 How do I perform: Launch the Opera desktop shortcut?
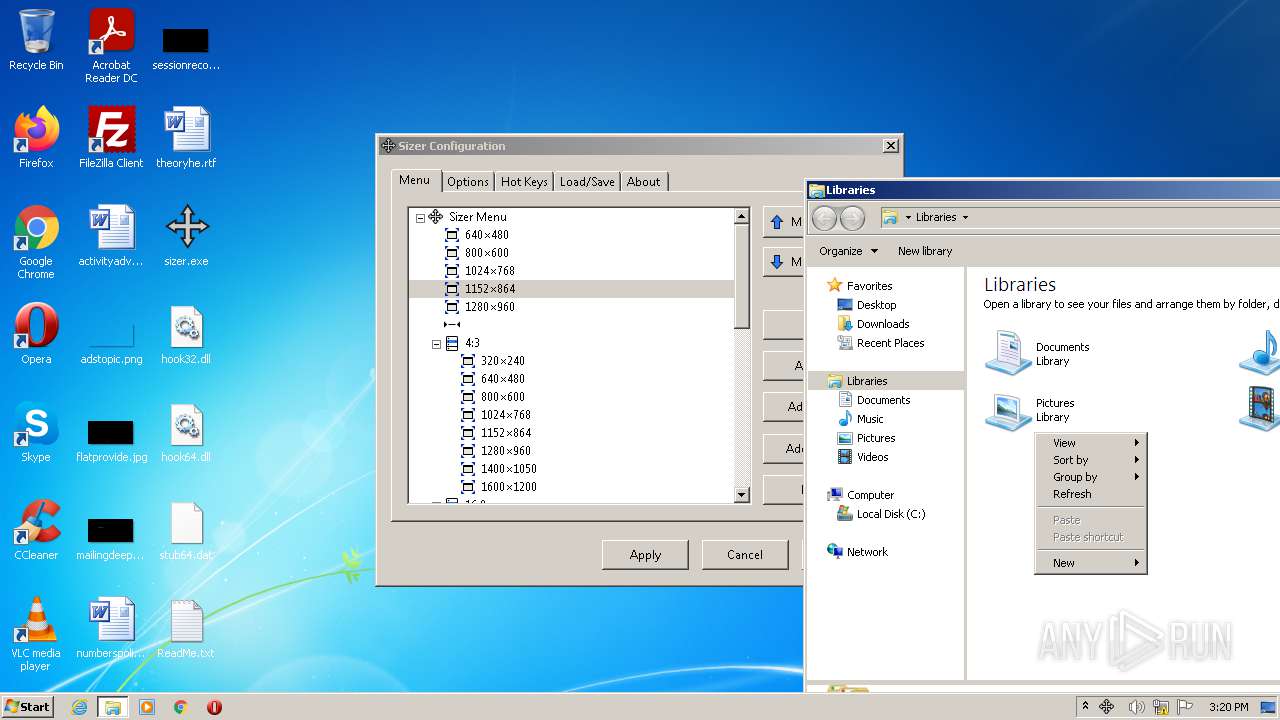click(x=36, y=334)
